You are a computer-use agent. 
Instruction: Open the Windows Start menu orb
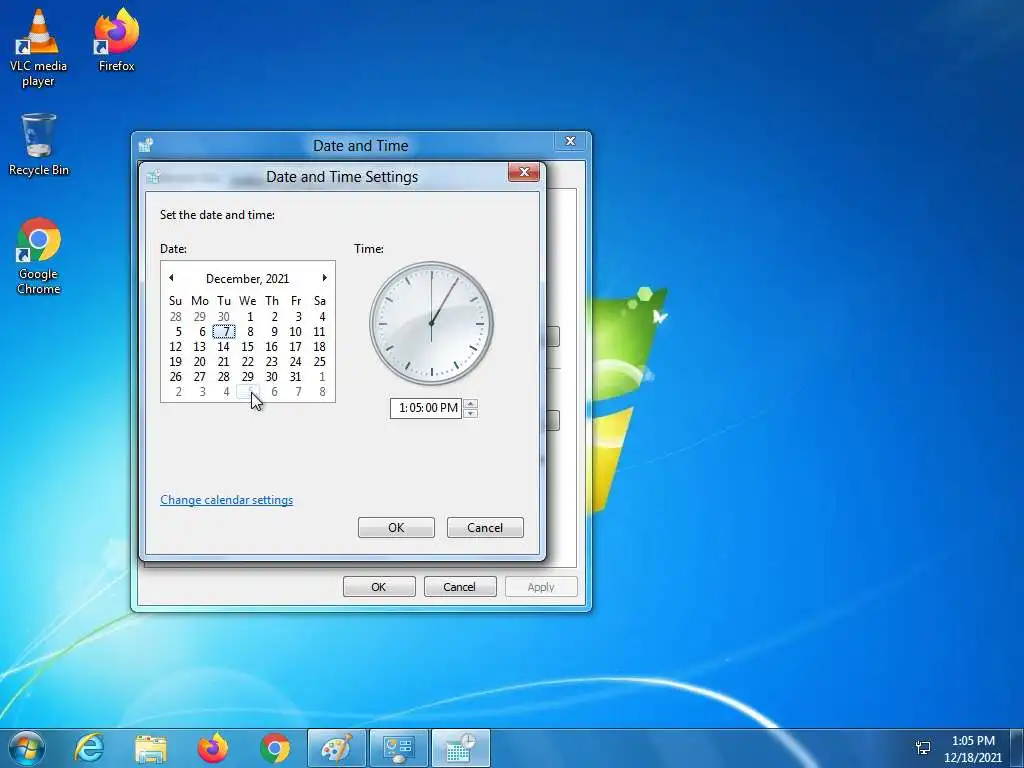coord(26,748)
